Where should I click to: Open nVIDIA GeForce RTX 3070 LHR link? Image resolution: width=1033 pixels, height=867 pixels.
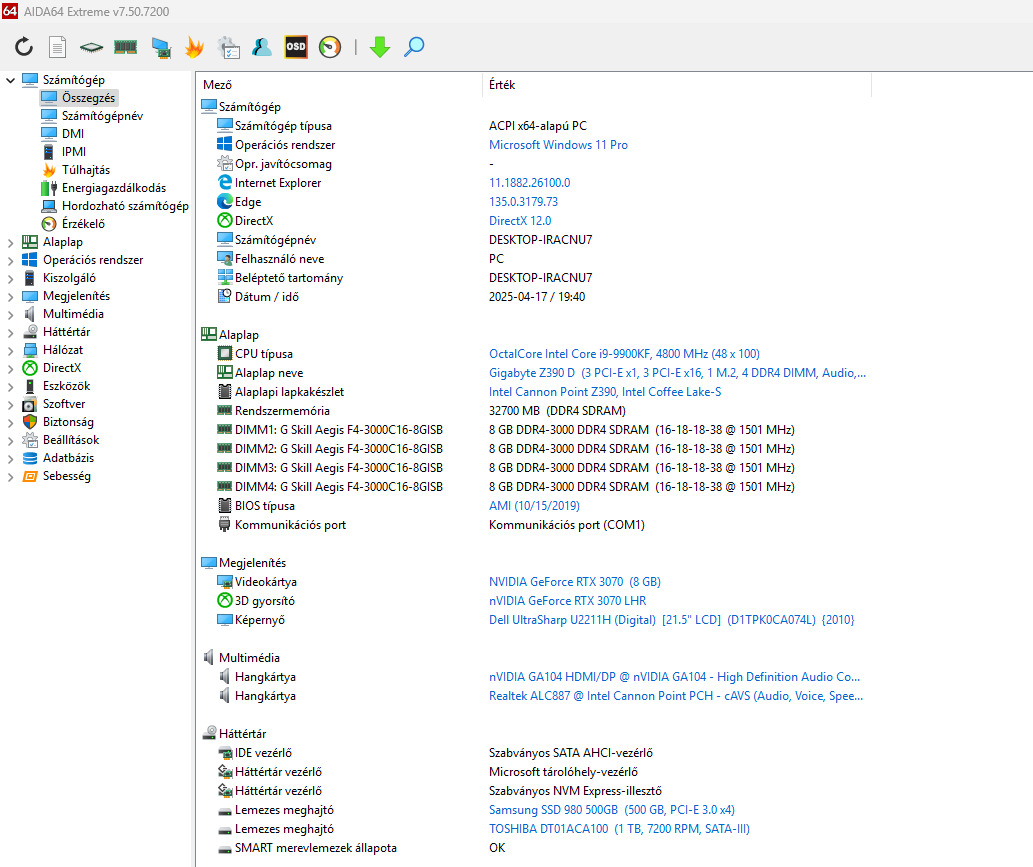[567, 601]
